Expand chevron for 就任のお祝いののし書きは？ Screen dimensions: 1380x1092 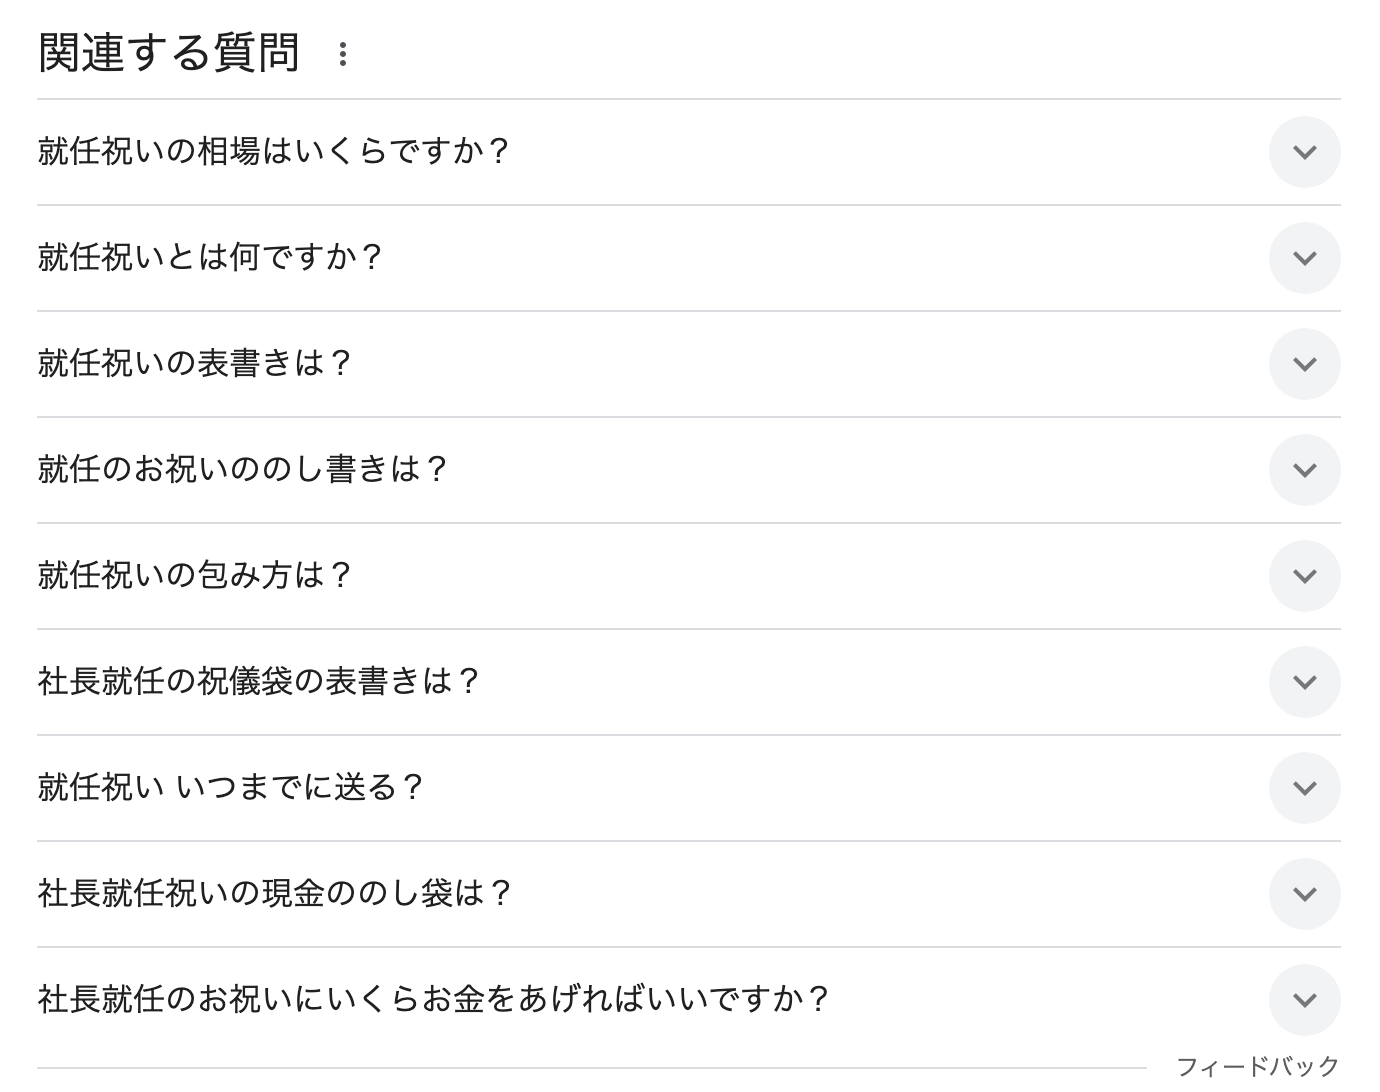click(1304, 470)
